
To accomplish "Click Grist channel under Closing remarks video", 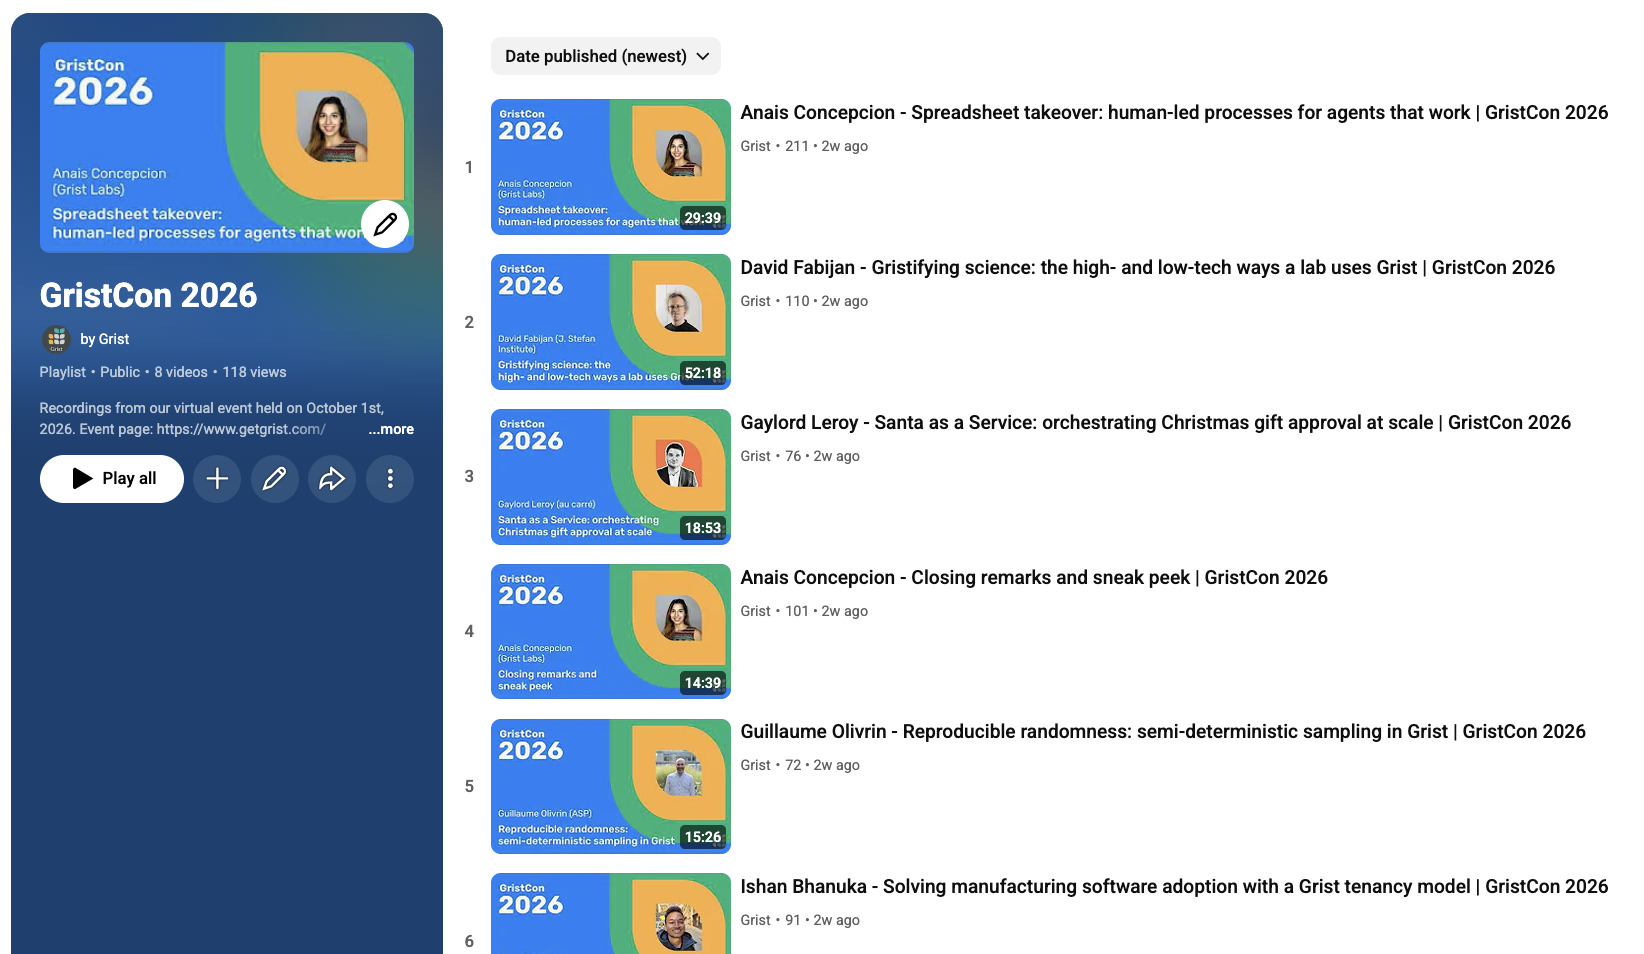I will 755,611.
